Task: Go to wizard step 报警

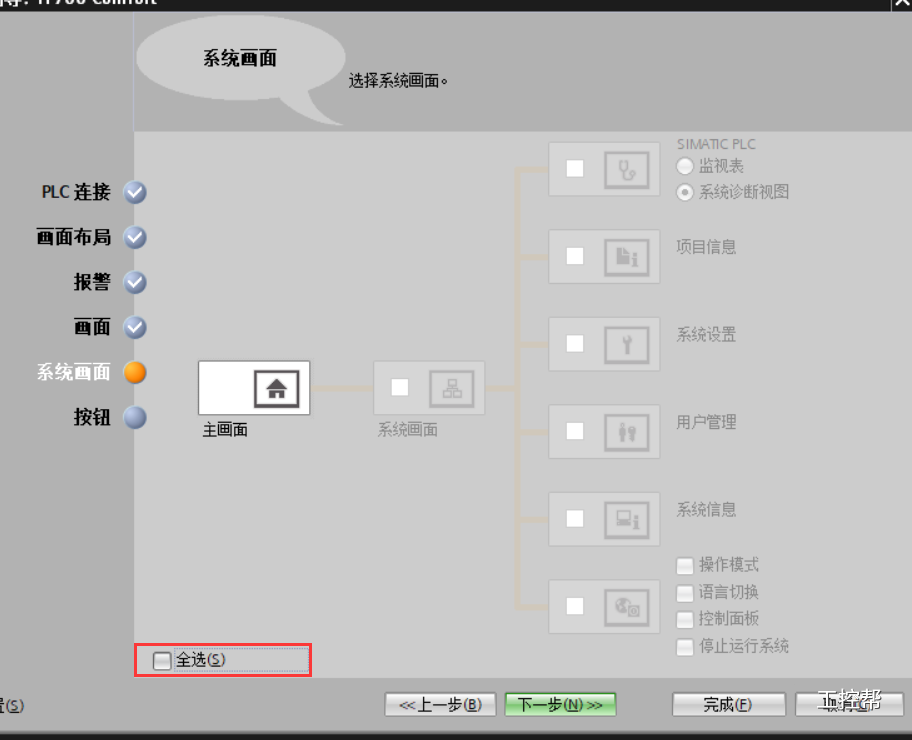Action: [x=92, y=282]
